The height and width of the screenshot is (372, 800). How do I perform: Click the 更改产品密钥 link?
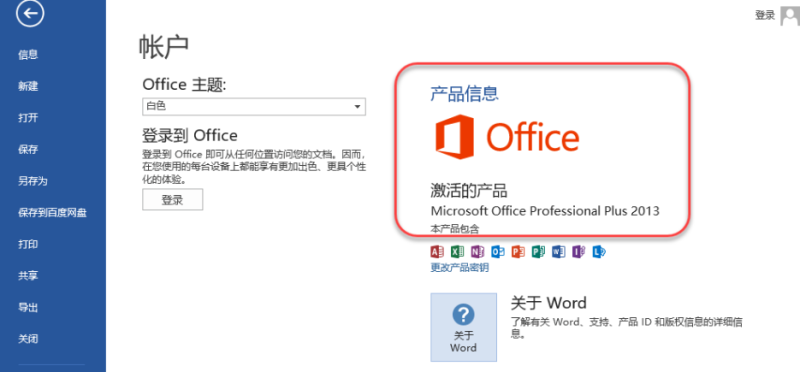click(x=460, y=267)
